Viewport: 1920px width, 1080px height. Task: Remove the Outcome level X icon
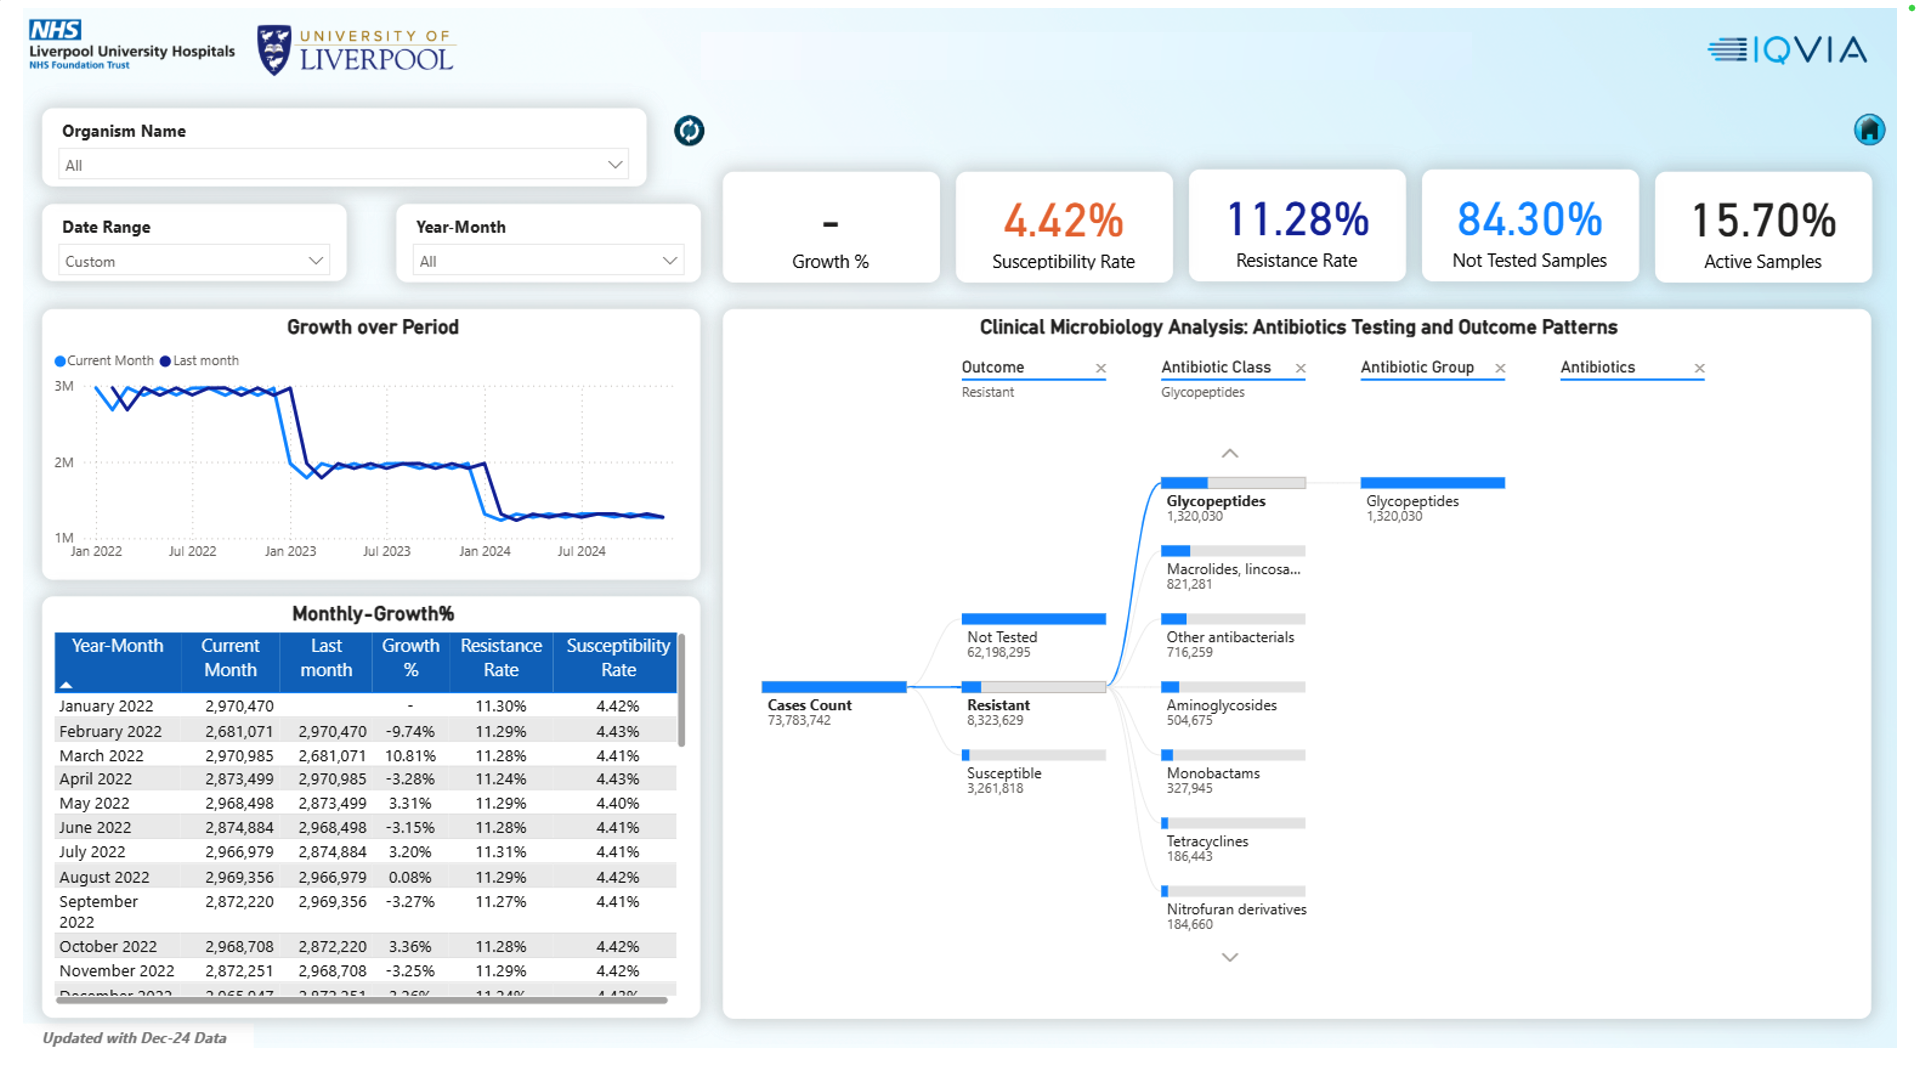coord(1101,369)
